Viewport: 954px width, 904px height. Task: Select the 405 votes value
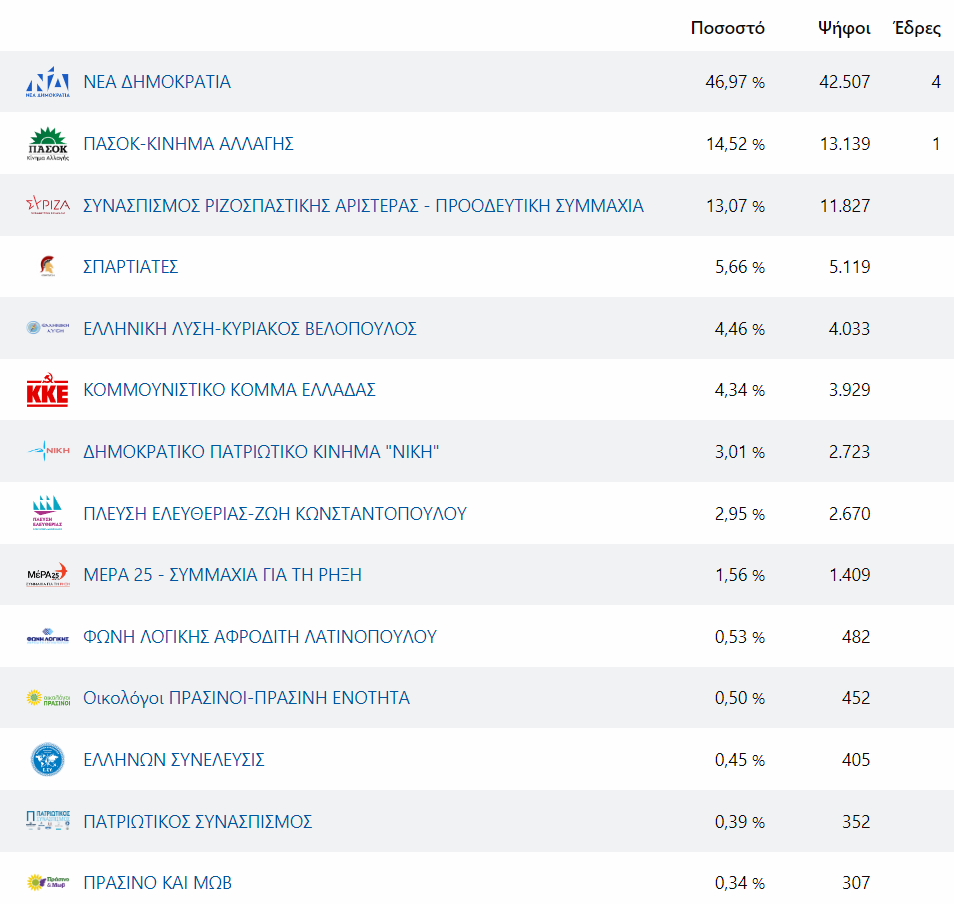click(856, 759)
